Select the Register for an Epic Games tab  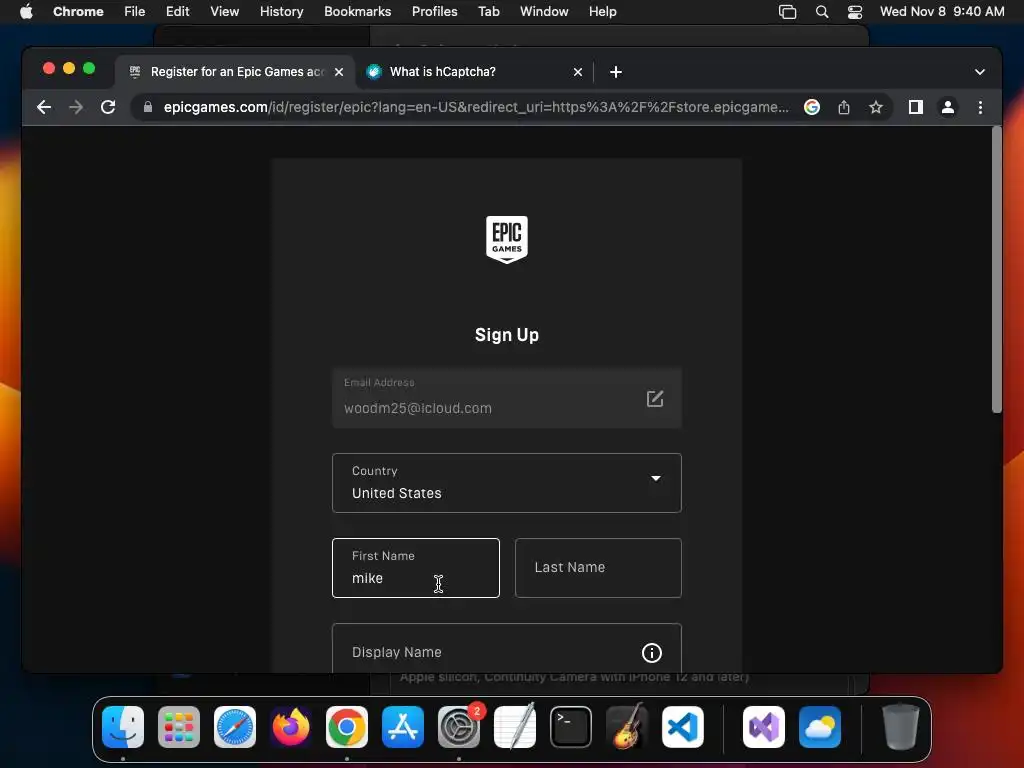pyautogui.click(x=235, y=72)
